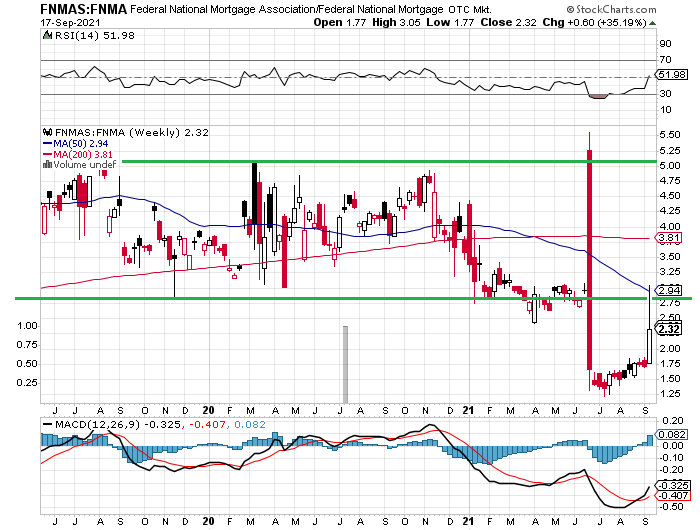Viewport: 700px width, 530px height.
Task: Click the -0.325 MACD tag on right axis
Action: coord(674,485)
